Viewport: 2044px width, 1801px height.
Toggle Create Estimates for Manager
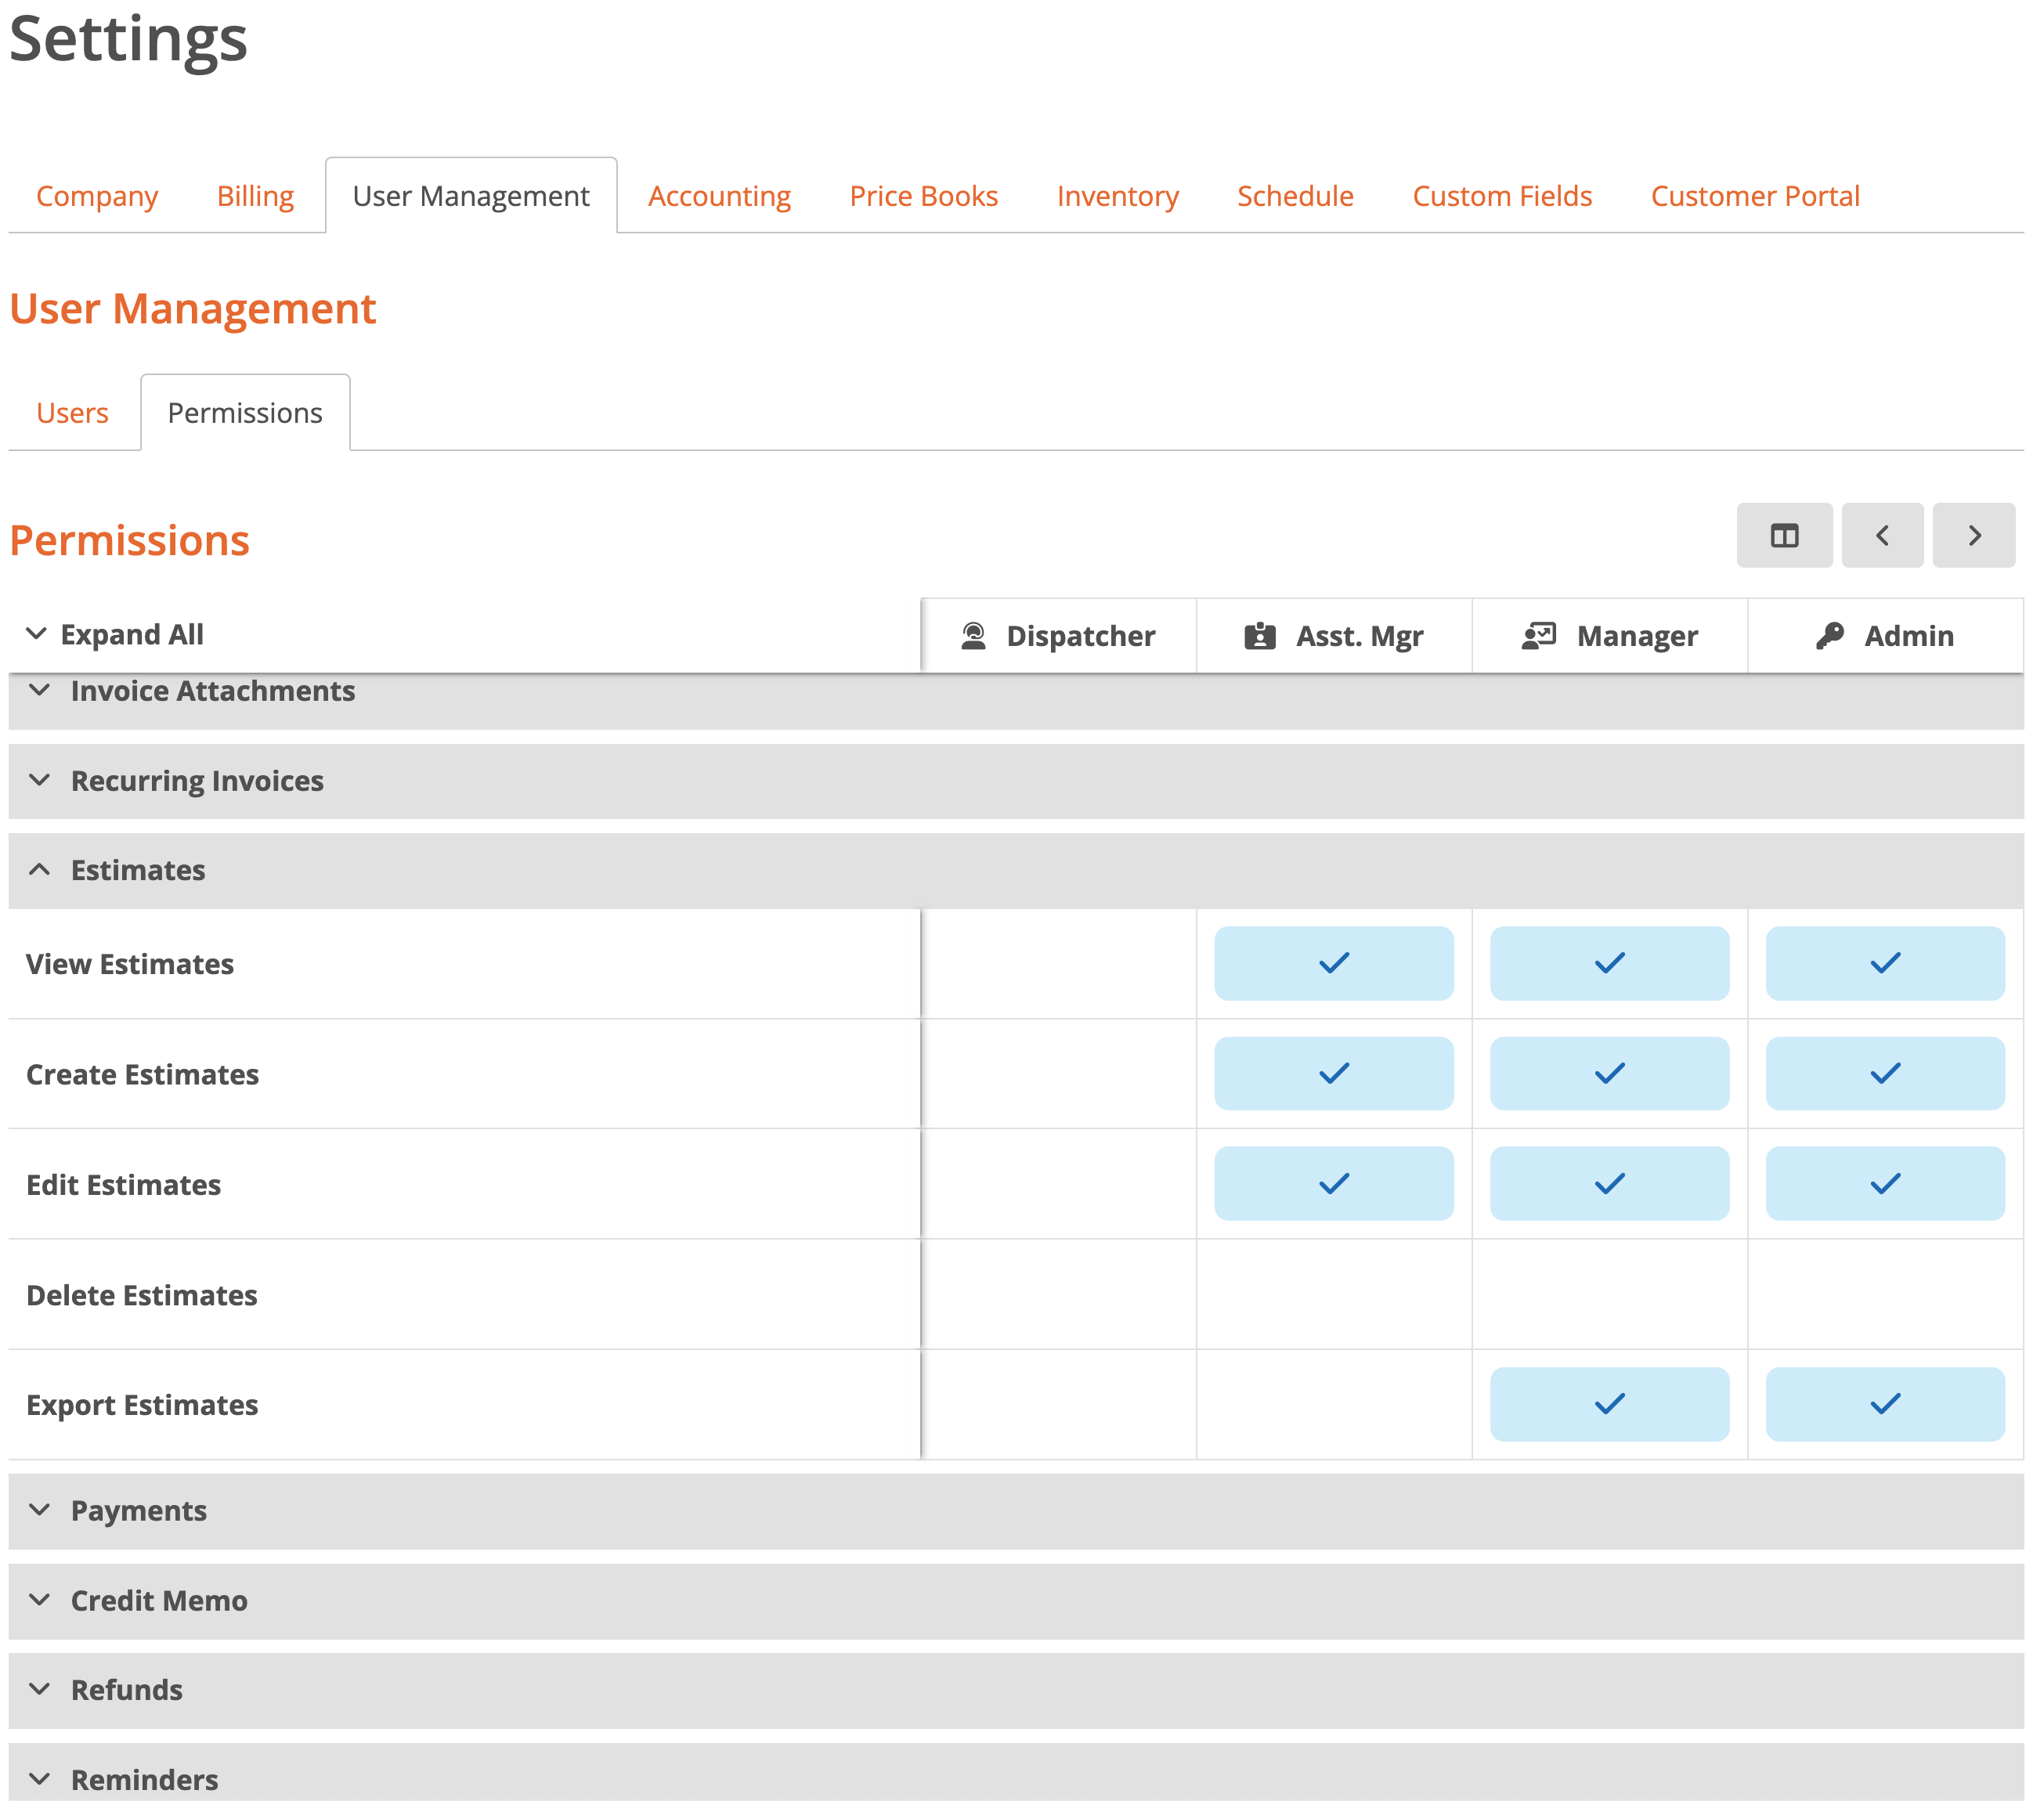point(1610,1073)
